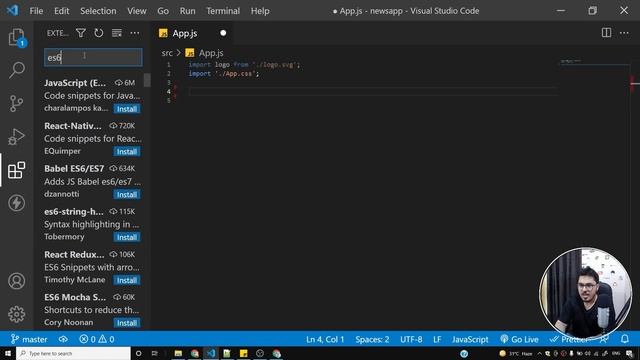Open notifications bell in status bar

click(625, 339)
